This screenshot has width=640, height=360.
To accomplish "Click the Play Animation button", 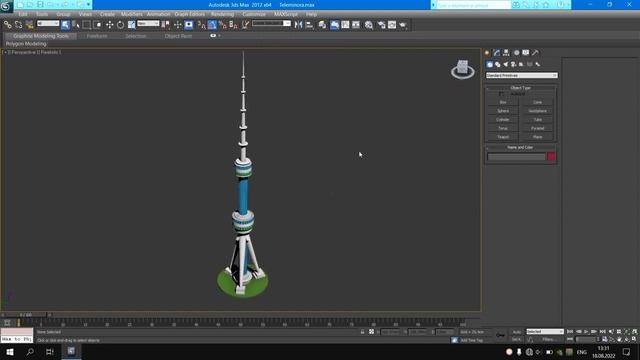I will [x=586, y=332].
